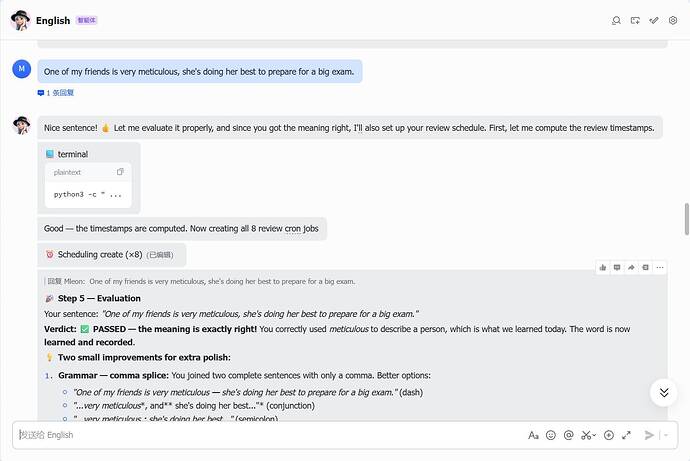Screen dimensions: 690x461
Task: Click the chat settings hexagon icon
Action: tap(673, 20)
